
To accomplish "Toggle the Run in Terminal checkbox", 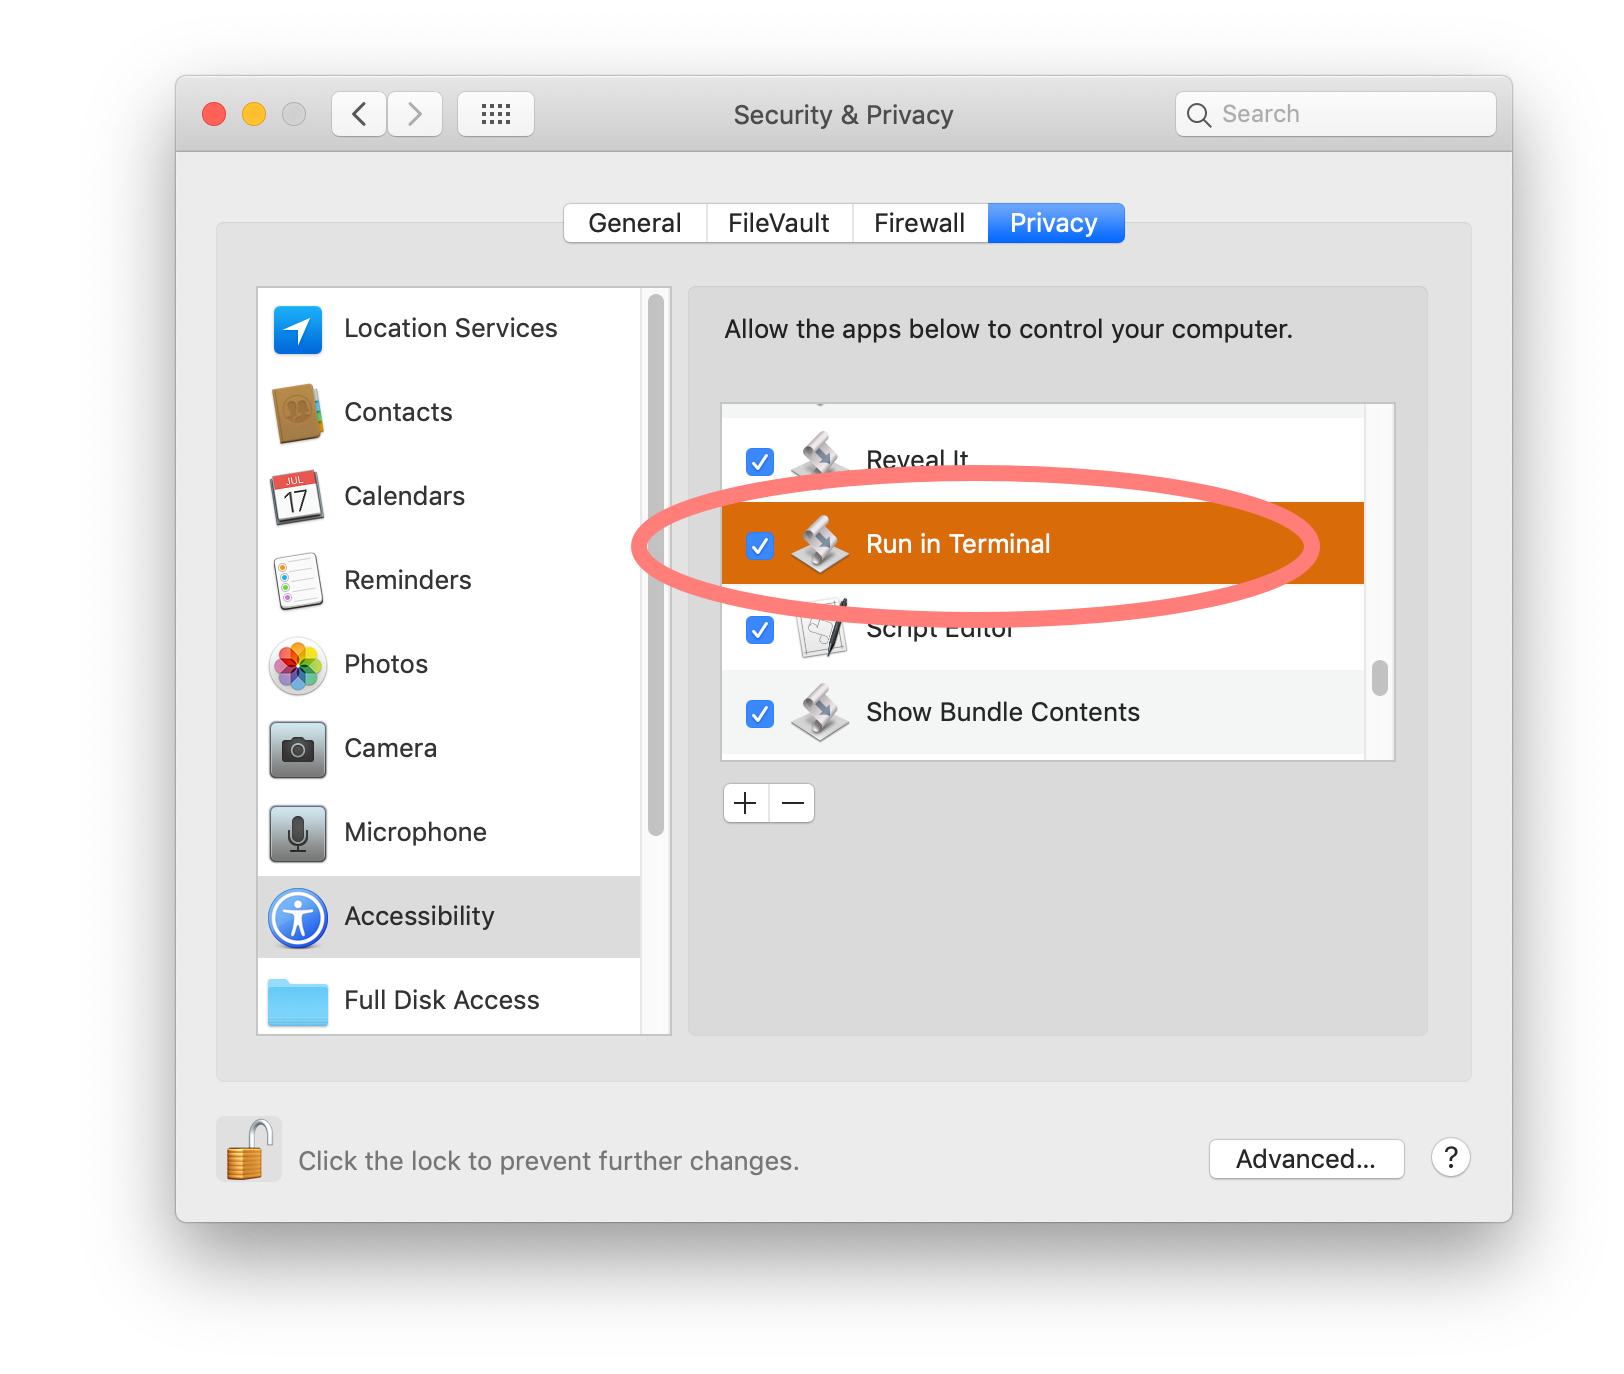I will 759,545.
